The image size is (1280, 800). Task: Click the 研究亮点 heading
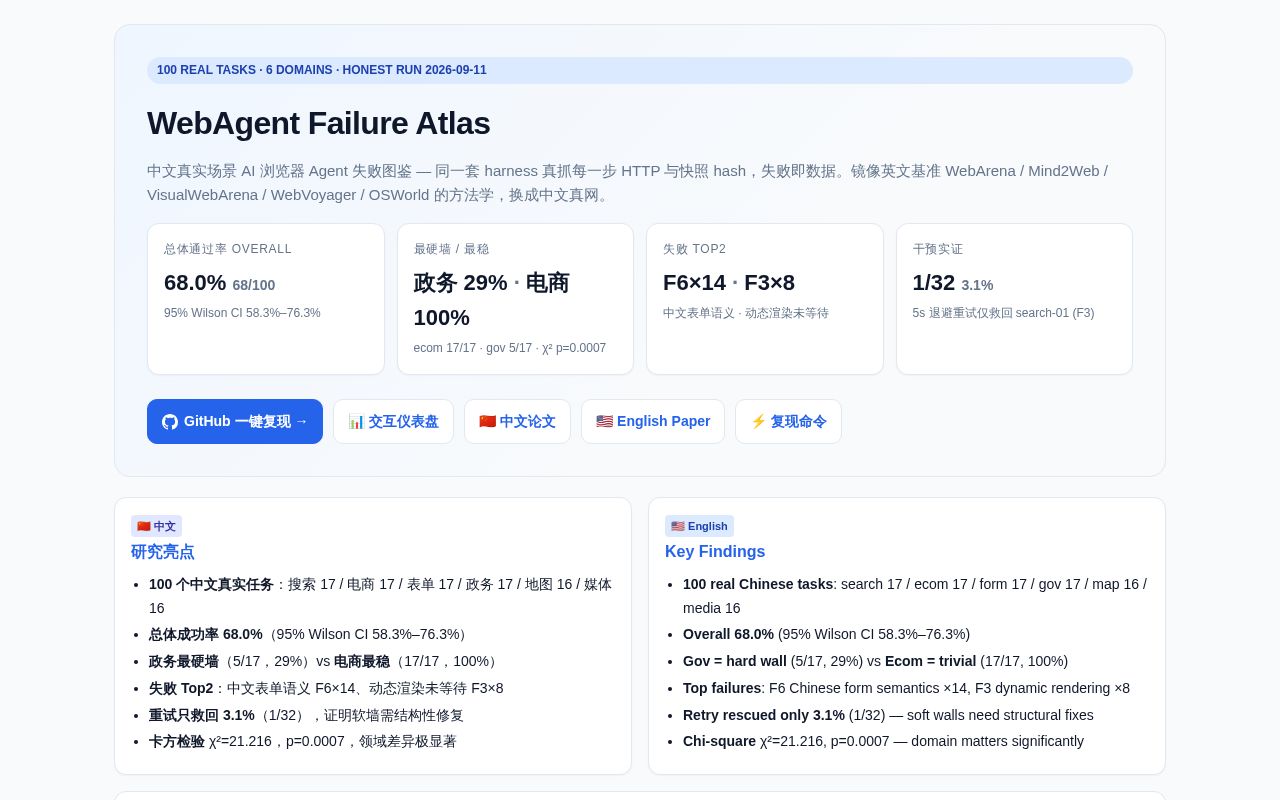tap(162, 552)
